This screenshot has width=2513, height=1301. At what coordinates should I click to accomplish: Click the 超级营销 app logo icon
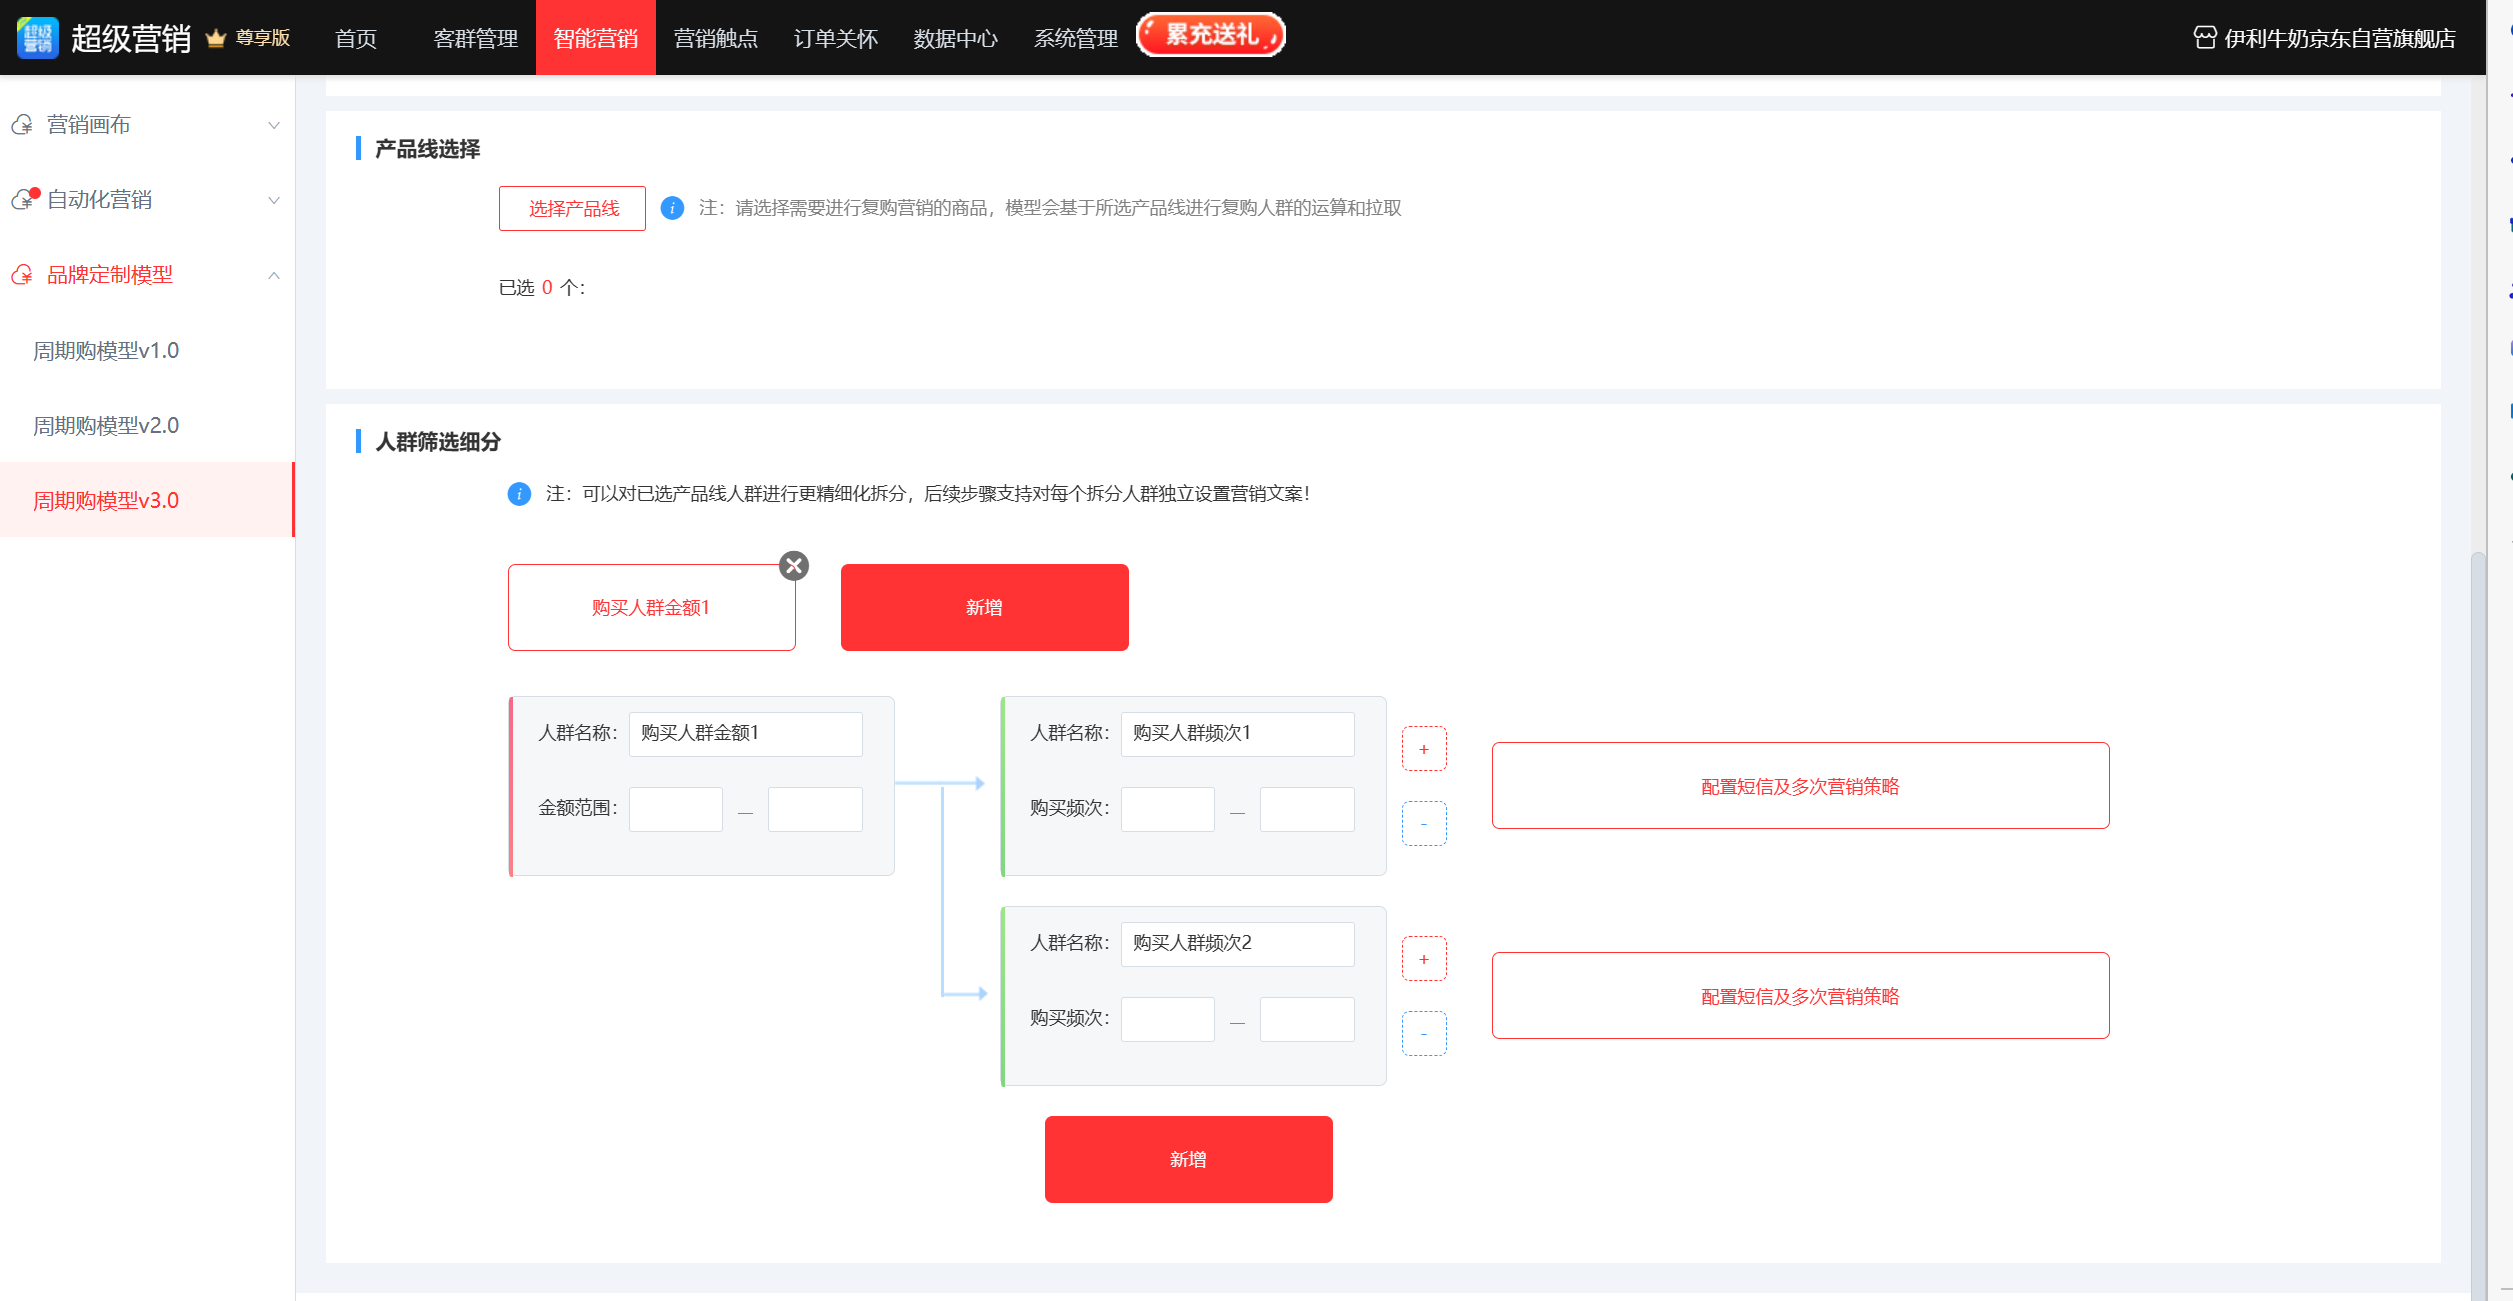pyautogui.click(x=38, y=38)
